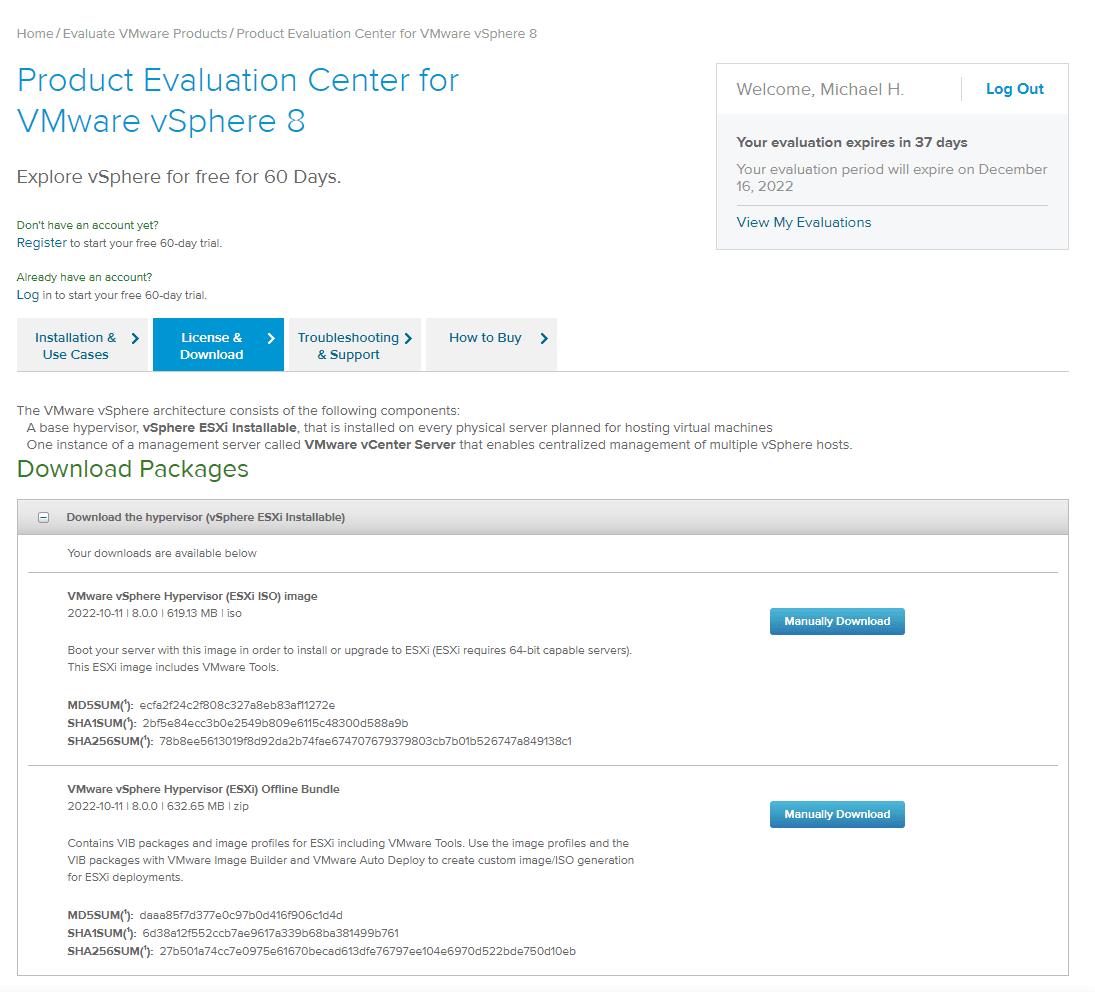Click 'Your evaluation expires in 37 days' text
The height and width of the screenshot is (992, 1095).
coord(851,142)
